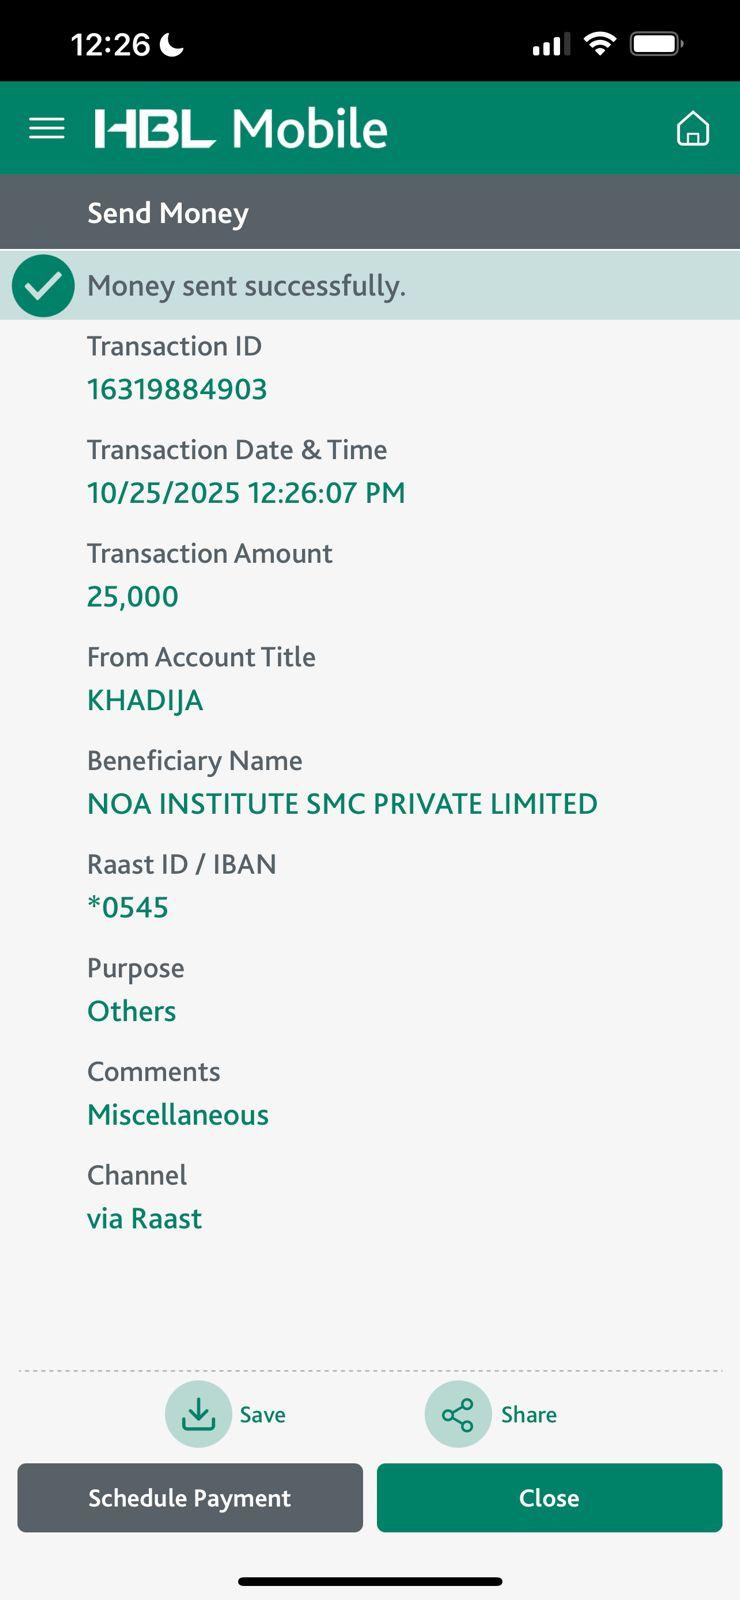Tap the Share icon
Image resolution: width=740 pixels, height=1600 pixels.
coord(458,1414)
